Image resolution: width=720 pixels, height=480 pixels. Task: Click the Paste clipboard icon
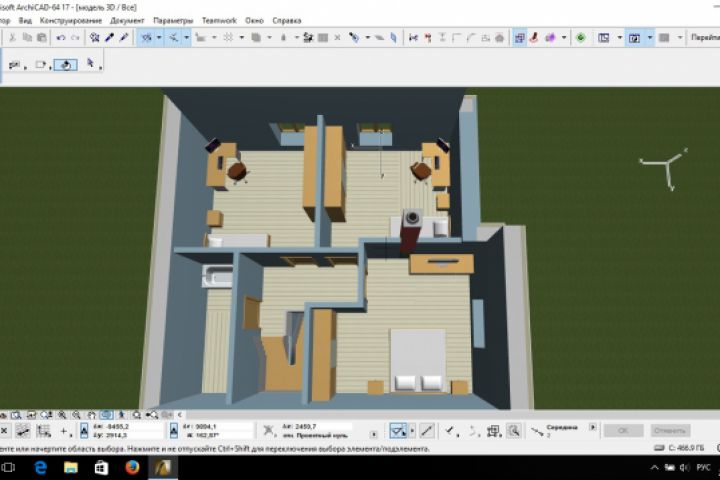coord(42,38)
